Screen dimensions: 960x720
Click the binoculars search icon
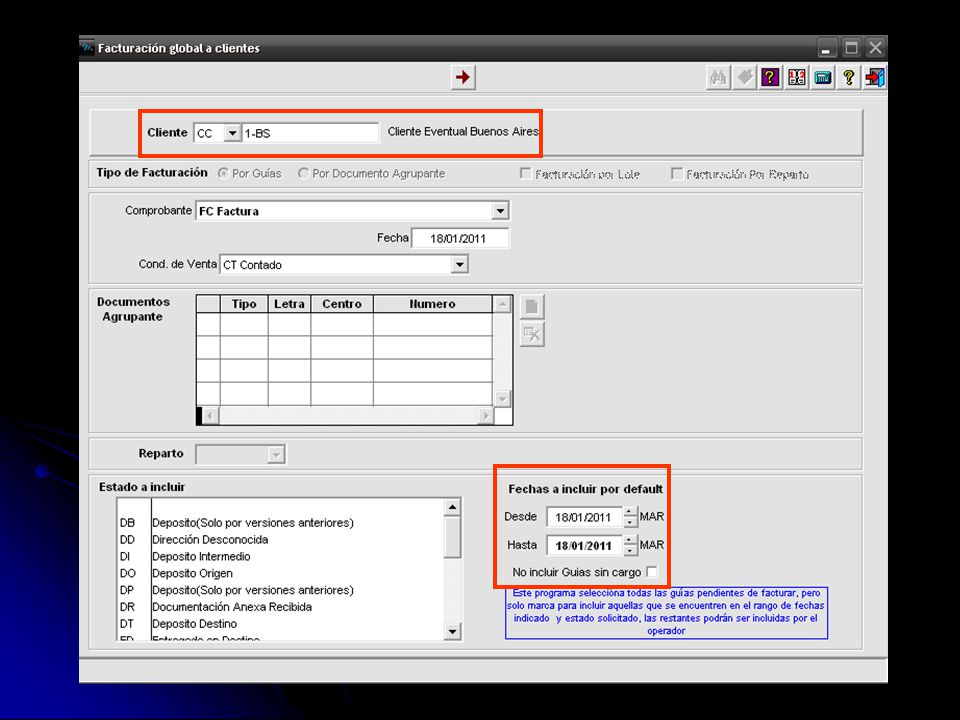718,78
